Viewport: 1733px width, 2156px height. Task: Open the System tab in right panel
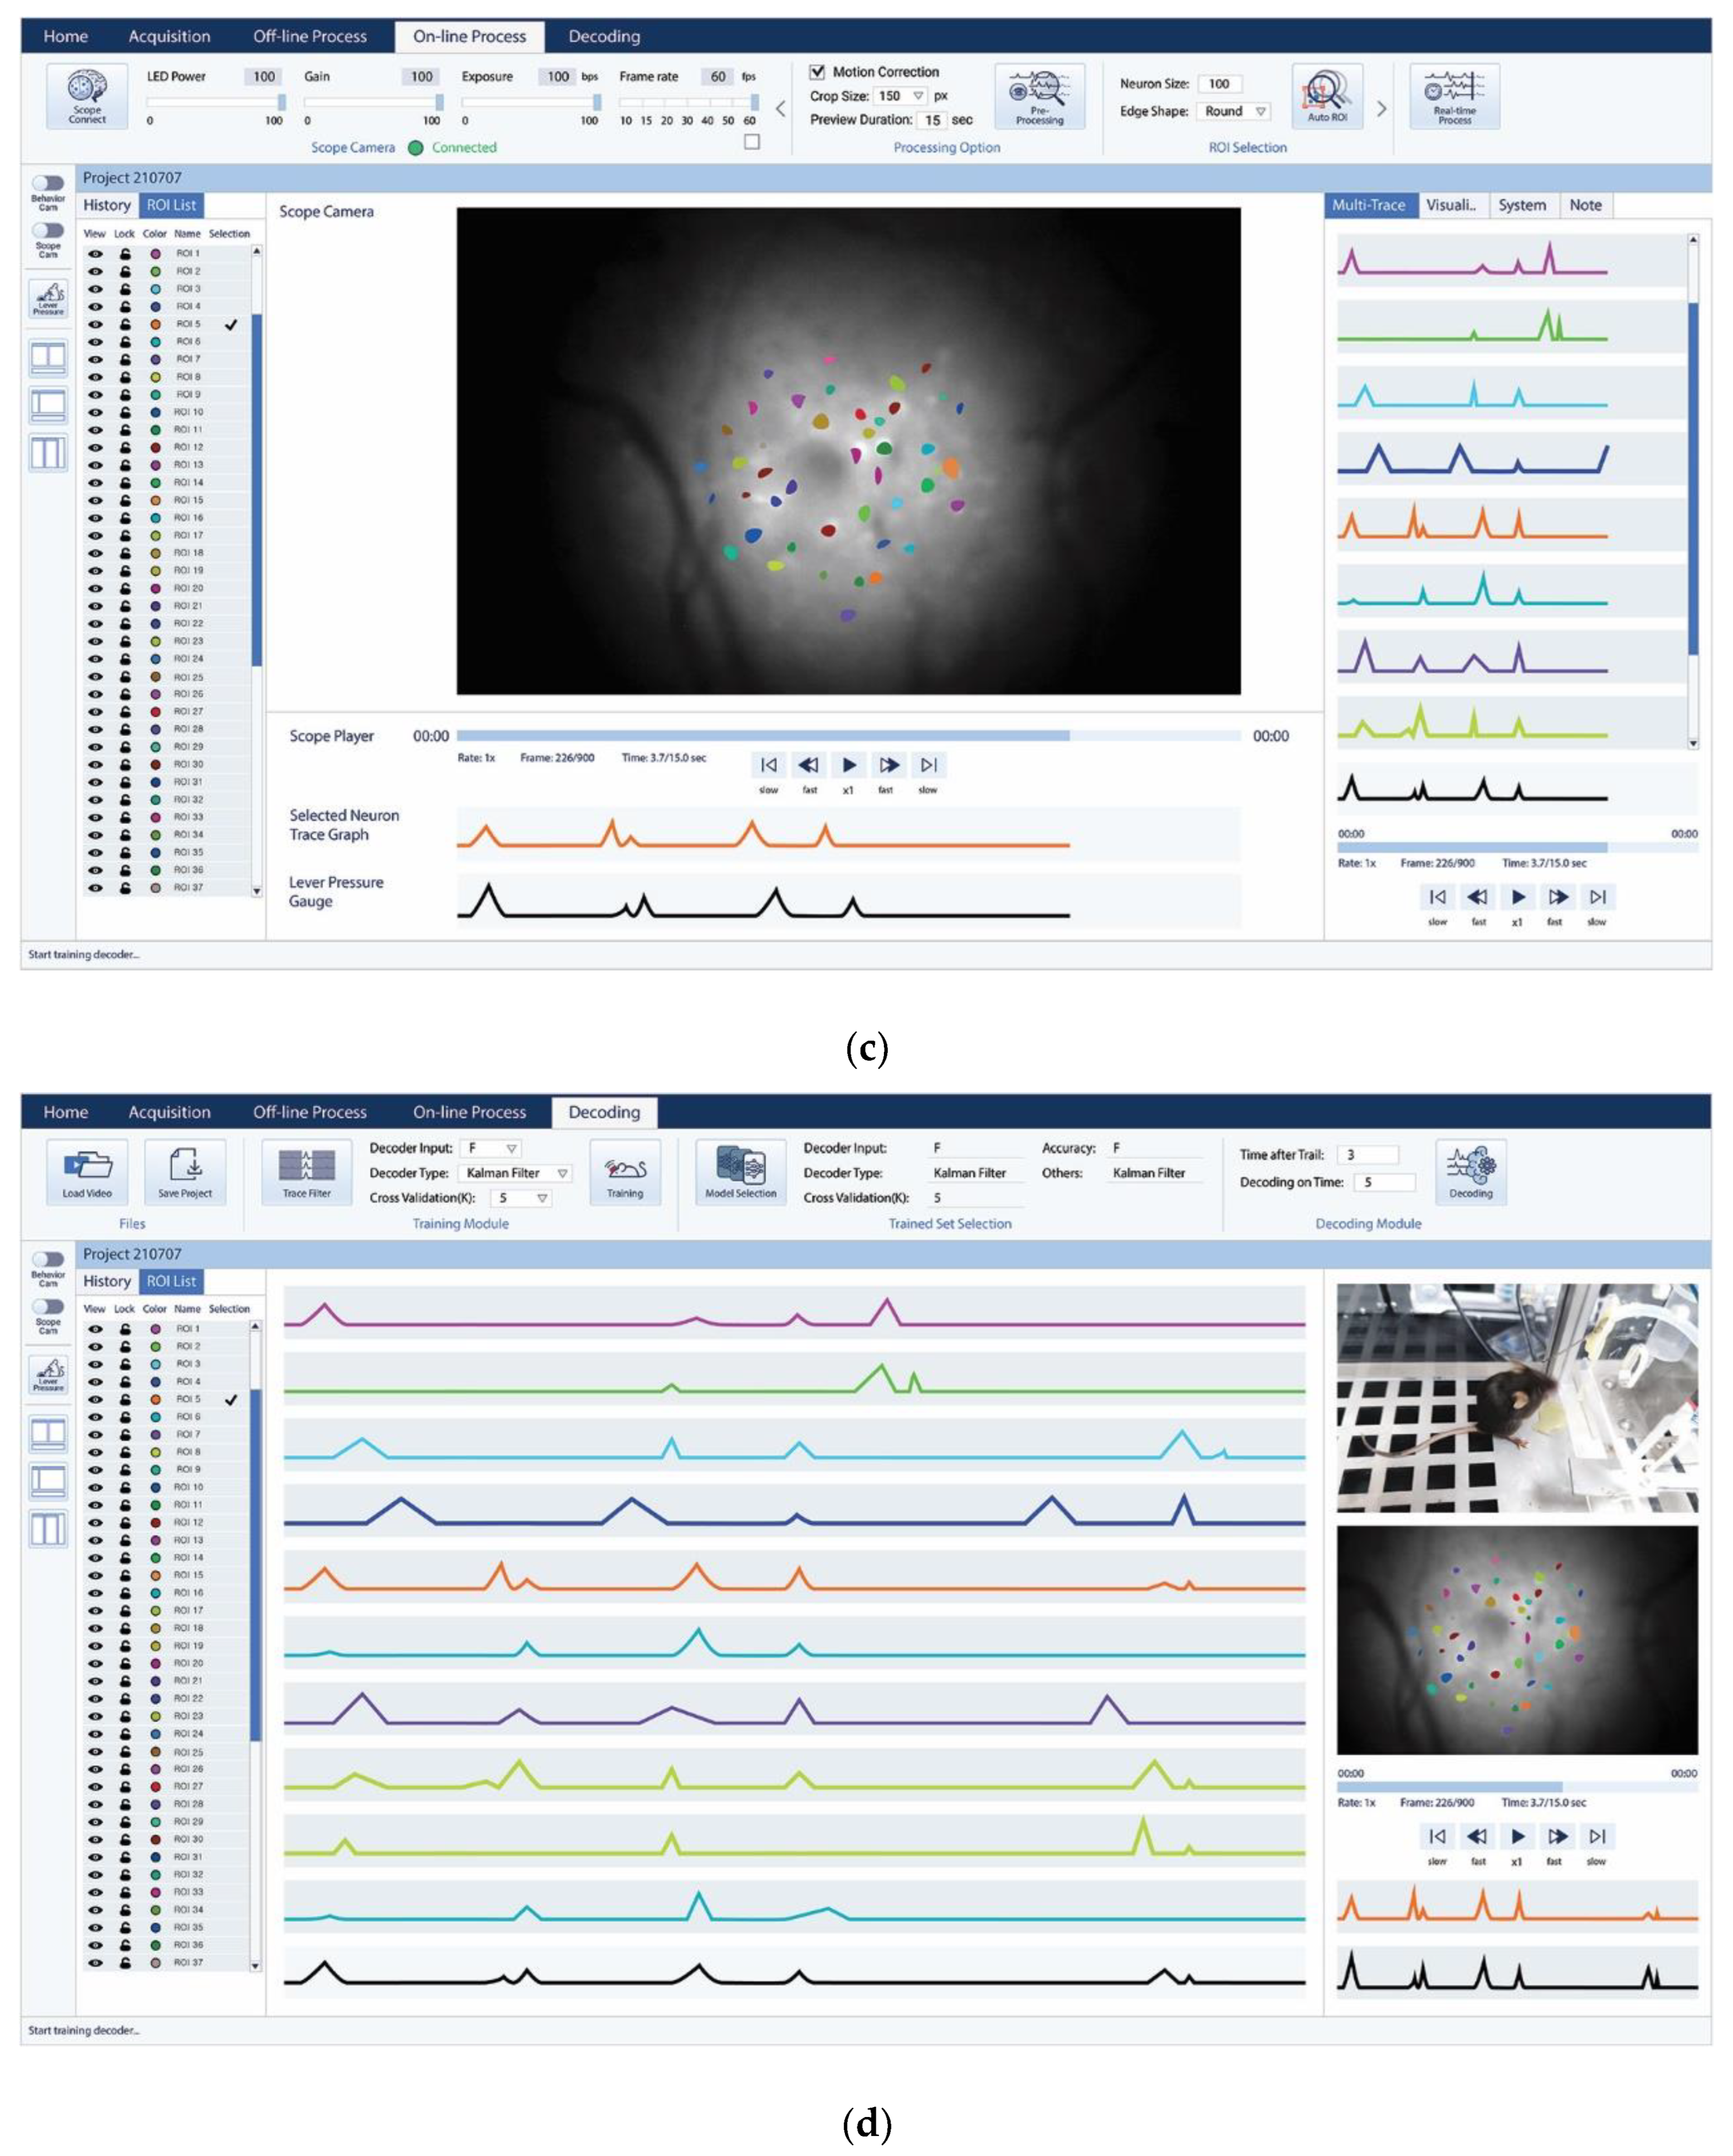(1521, 205)
